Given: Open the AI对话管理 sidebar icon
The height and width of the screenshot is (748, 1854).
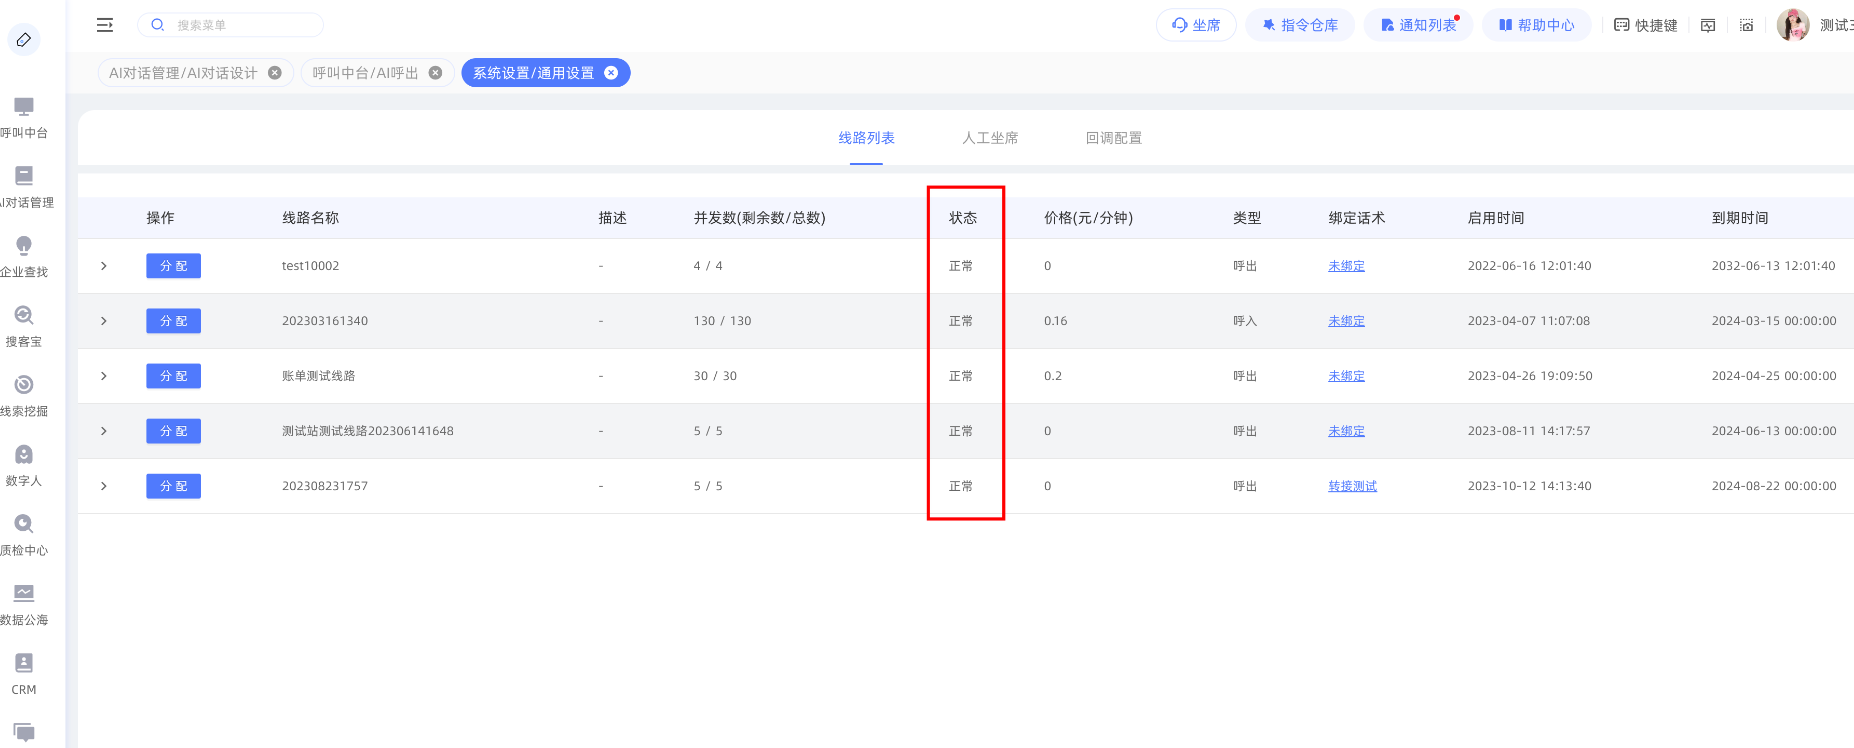Looking at the screenshot, I should pos(24,177).
